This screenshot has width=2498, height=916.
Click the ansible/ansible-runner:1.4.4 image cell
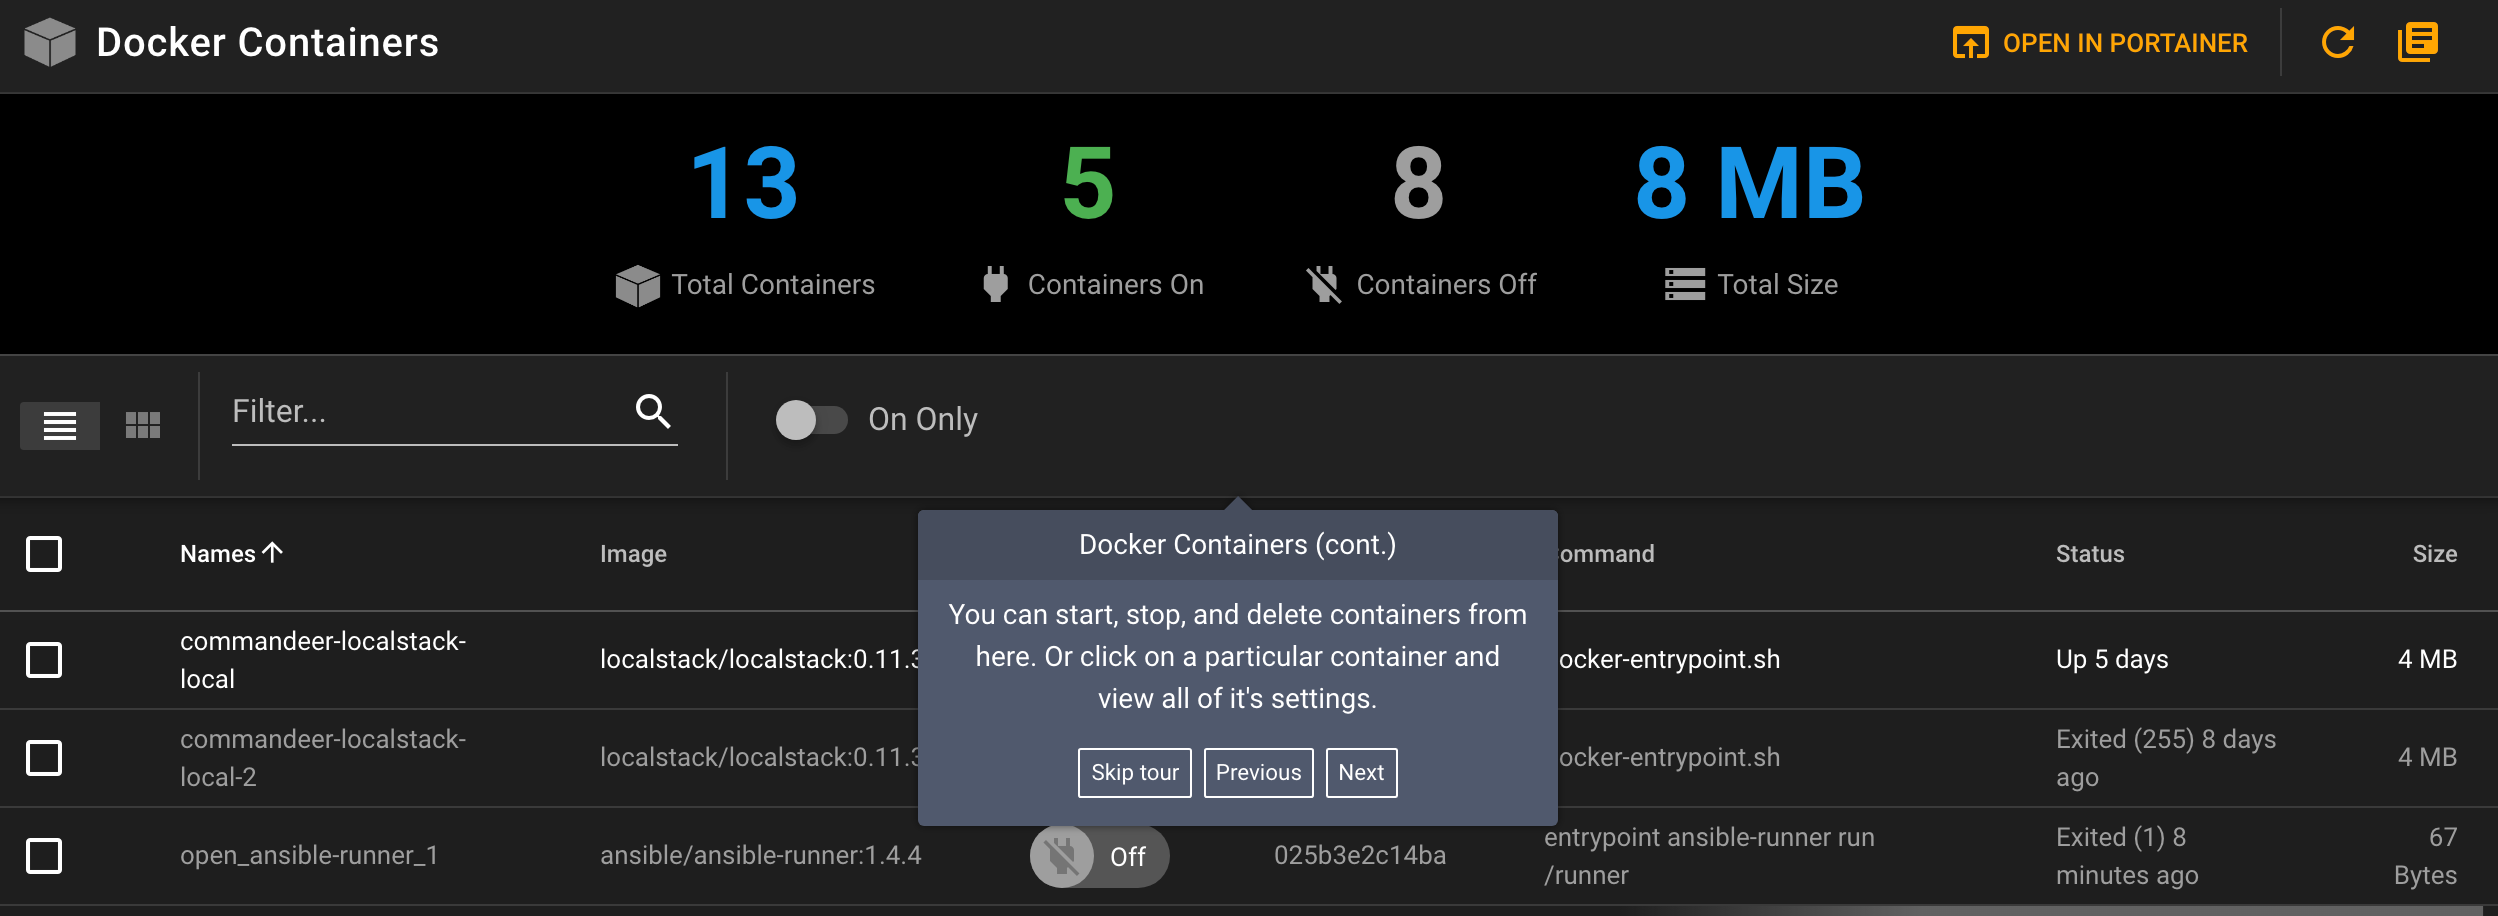pos(760,856)
